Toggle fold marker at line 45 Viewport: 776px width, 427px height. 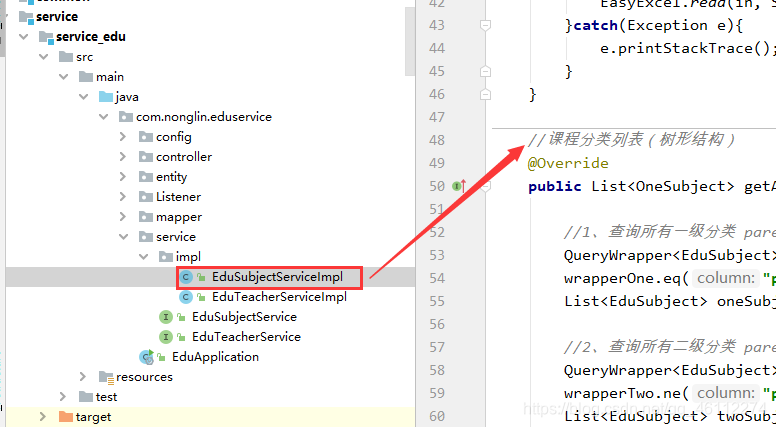point(485,71)
